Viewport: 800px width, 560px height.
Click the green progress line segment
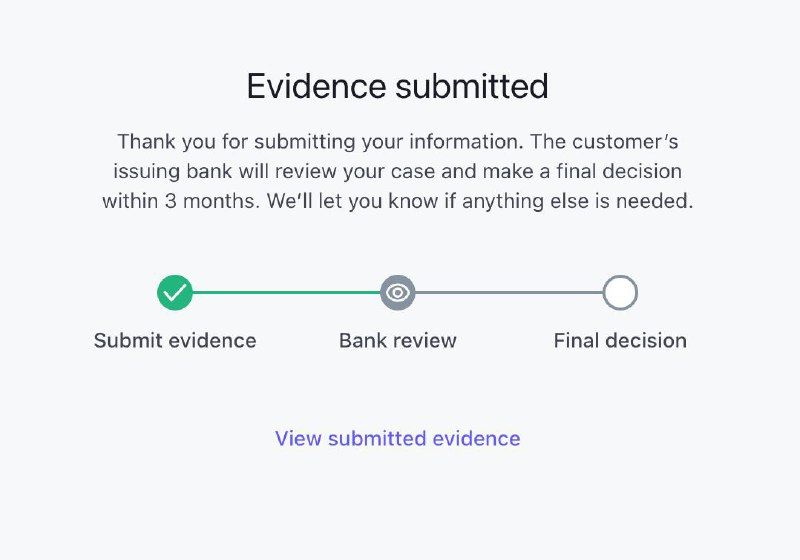(286, 293)
